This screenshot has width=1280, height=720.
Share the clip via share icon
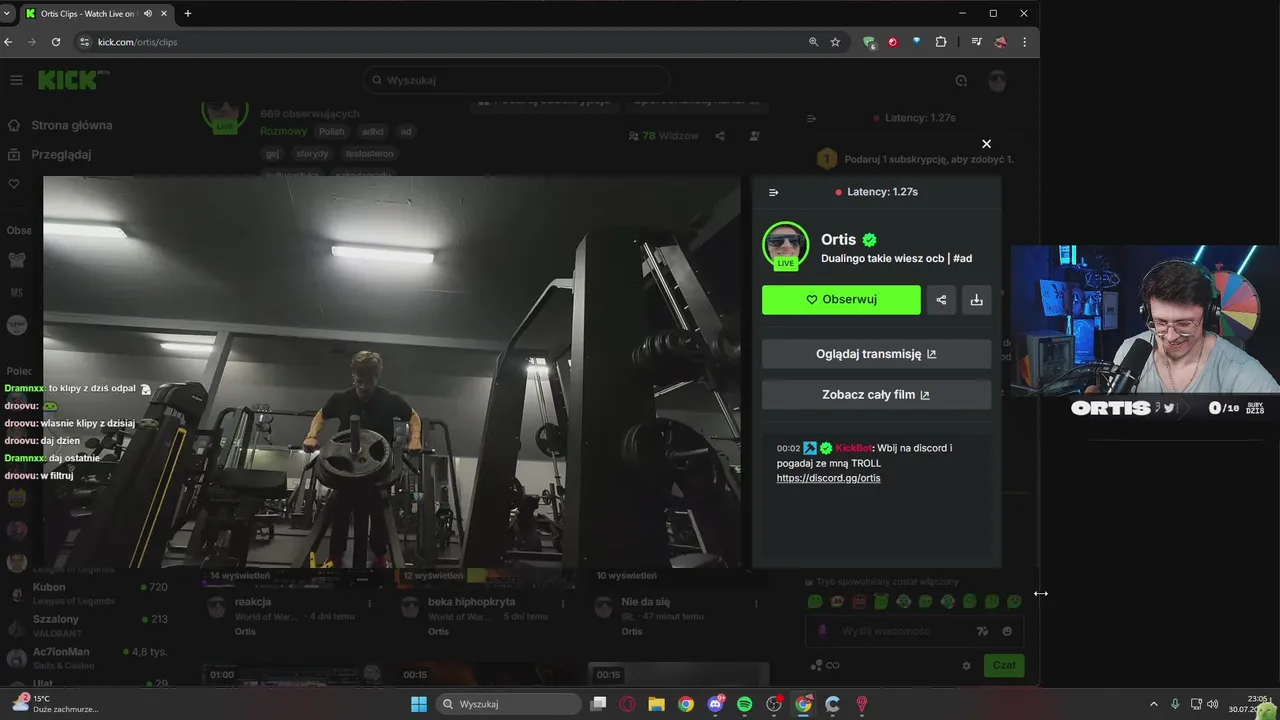(941, 300)
